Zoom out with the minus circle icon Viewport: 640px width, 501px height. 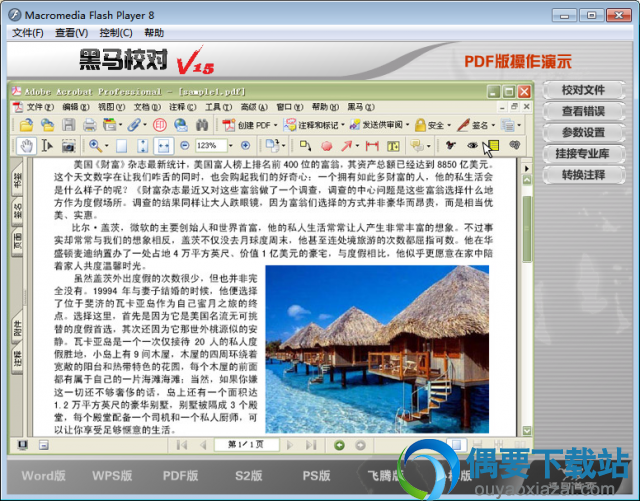click(185, 145)
